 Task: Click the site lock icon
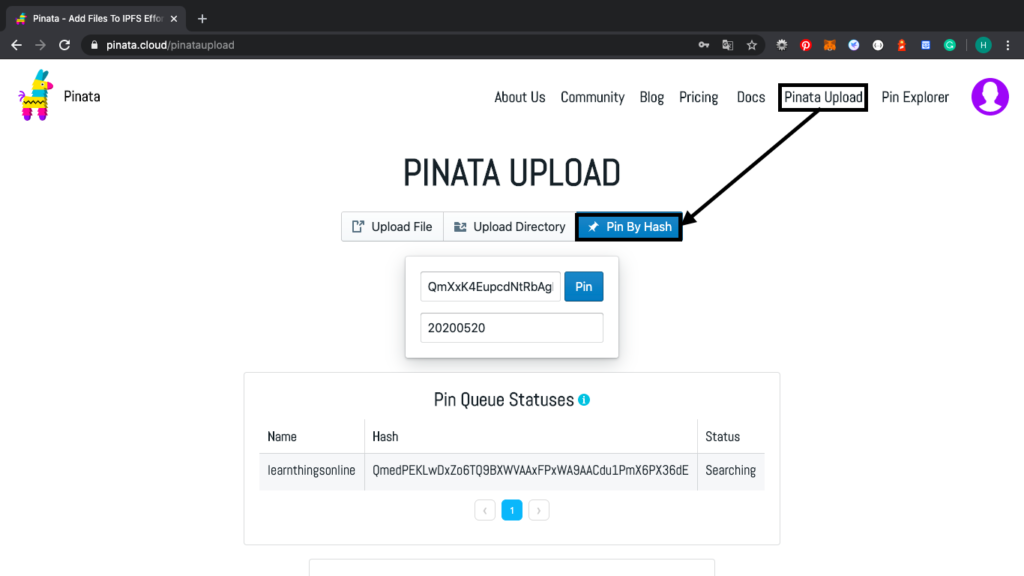pos(94,45)
